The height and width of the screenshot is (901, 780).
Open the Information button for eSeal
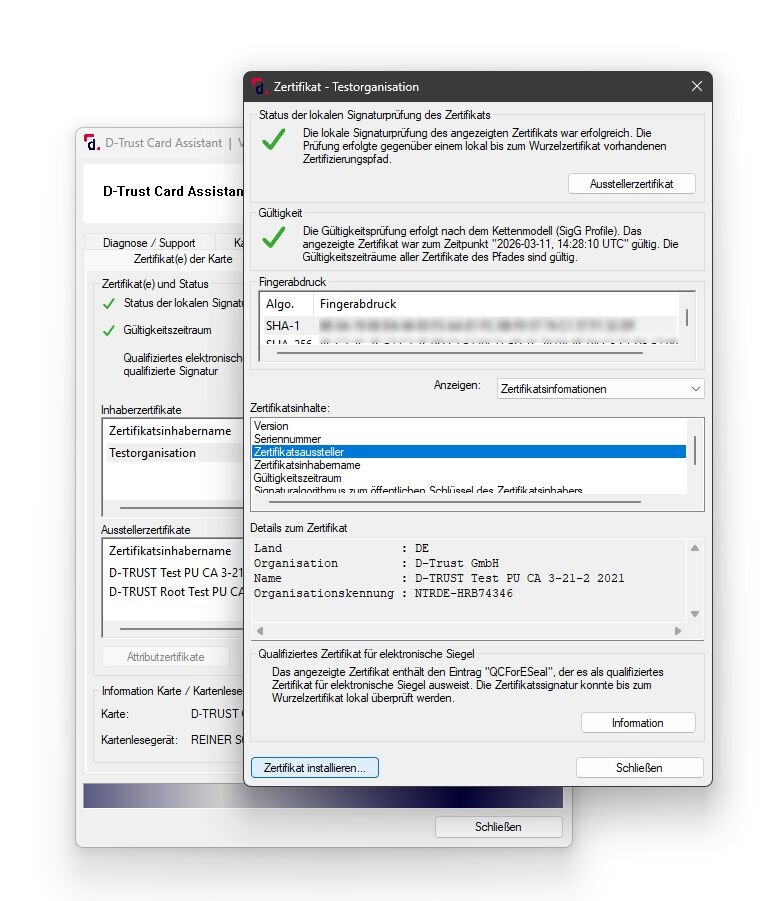pyautogui.click(x=638, y=723)
